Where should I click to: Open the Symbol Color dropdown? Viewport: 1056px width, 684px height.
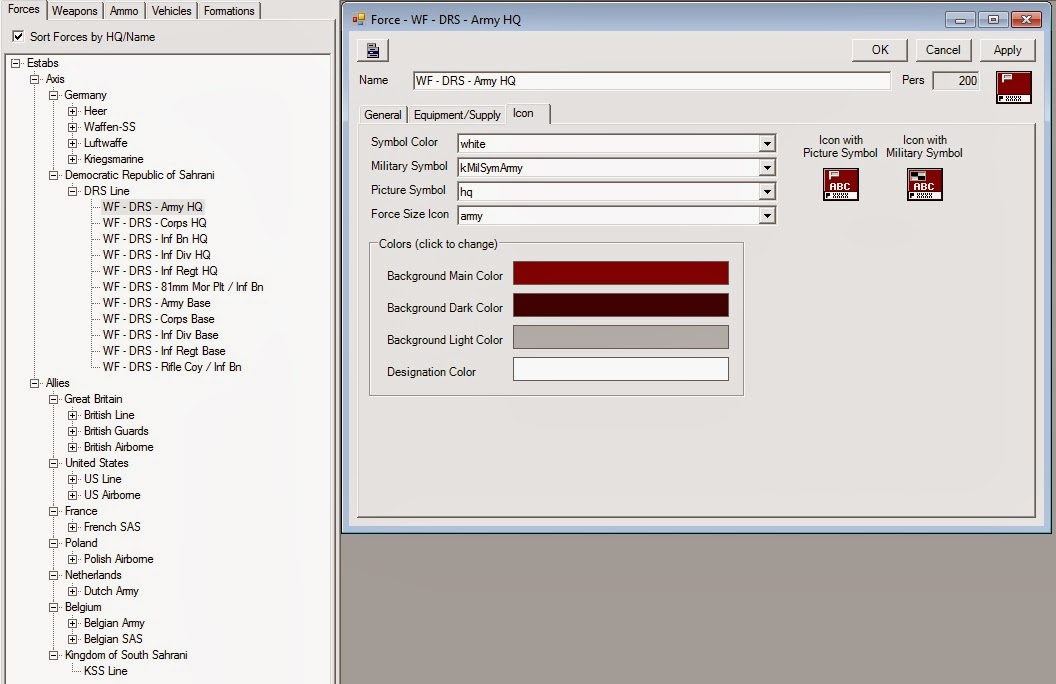[x=766, y=143]
